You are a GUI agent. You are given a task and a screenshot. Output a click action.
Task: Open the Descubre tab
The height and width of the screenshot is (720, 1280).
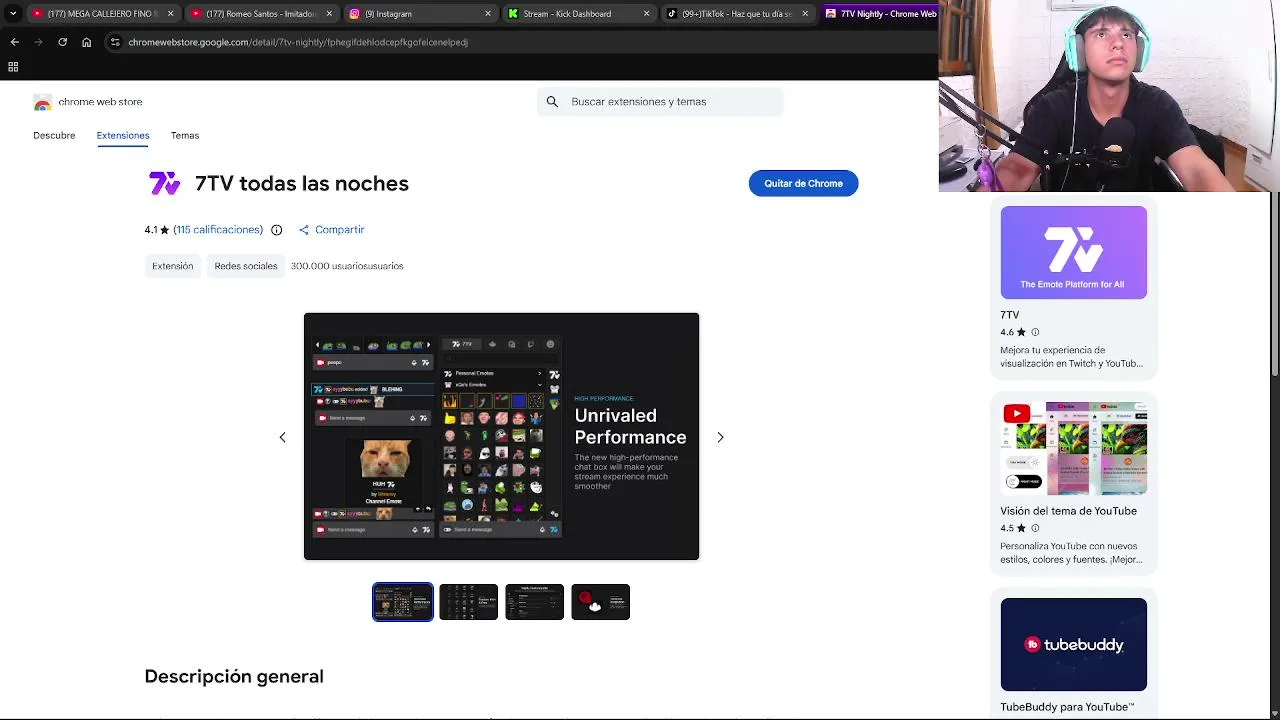54,135
